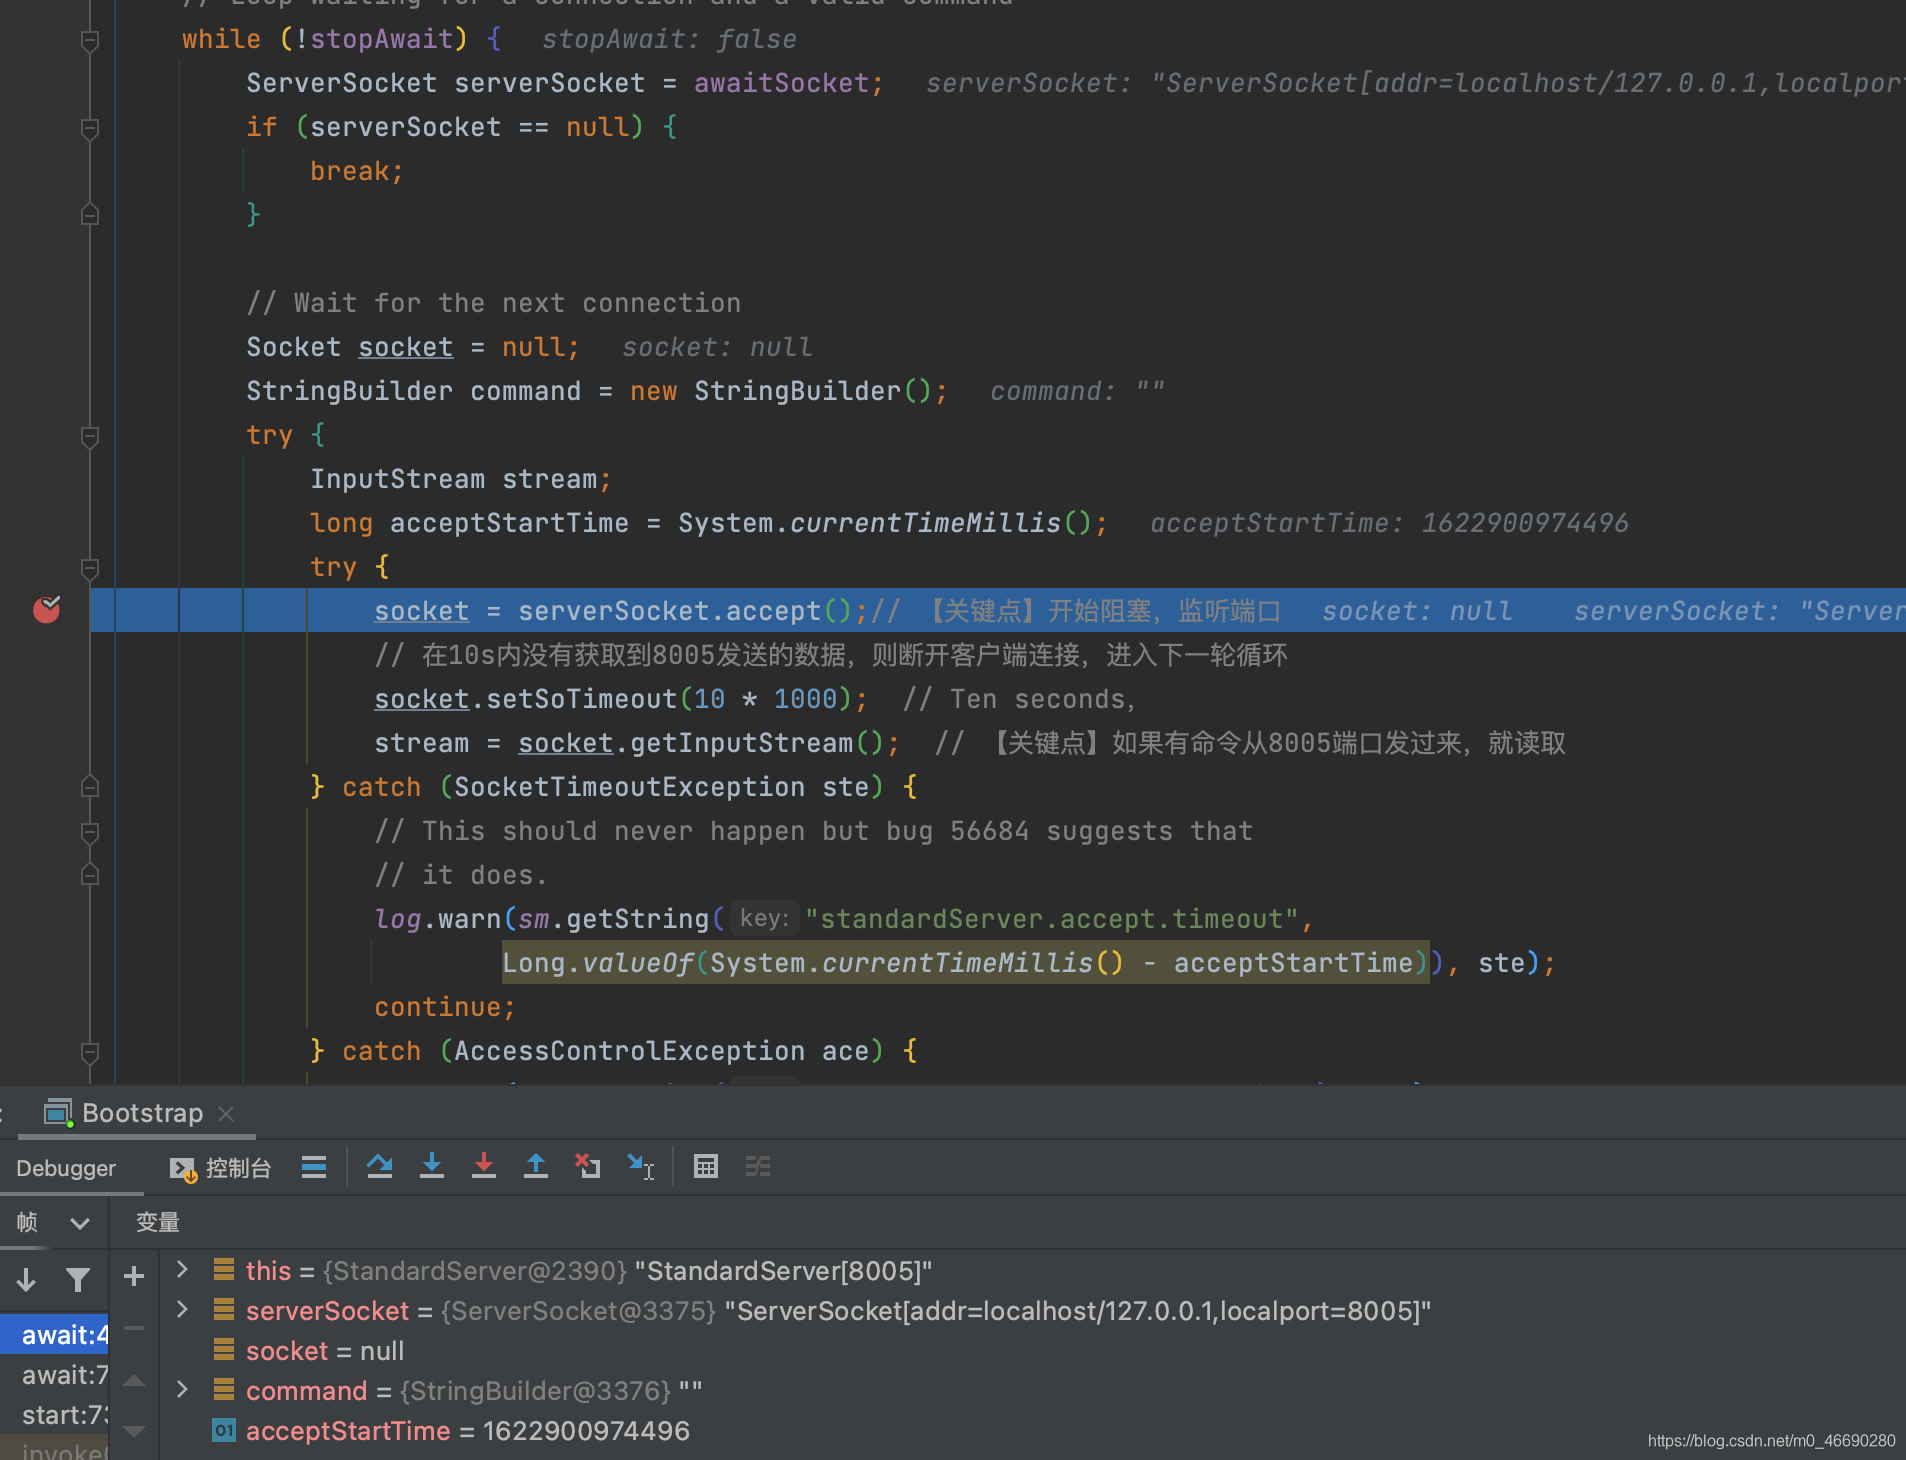This screenshot has height=1460, width=1906.
Task: Click the Step Out up-arrow icon
Action: [x=535, y=1166]
